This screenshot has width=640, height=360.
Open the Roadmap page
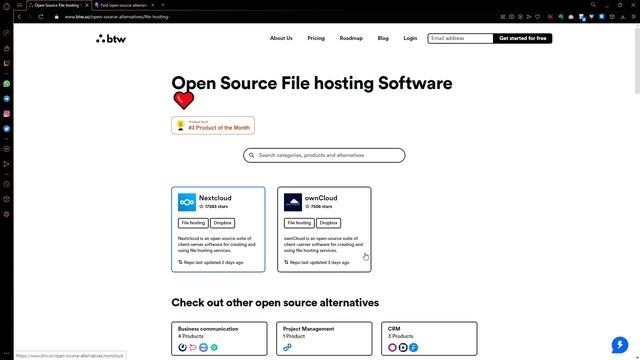click(351, 38)
